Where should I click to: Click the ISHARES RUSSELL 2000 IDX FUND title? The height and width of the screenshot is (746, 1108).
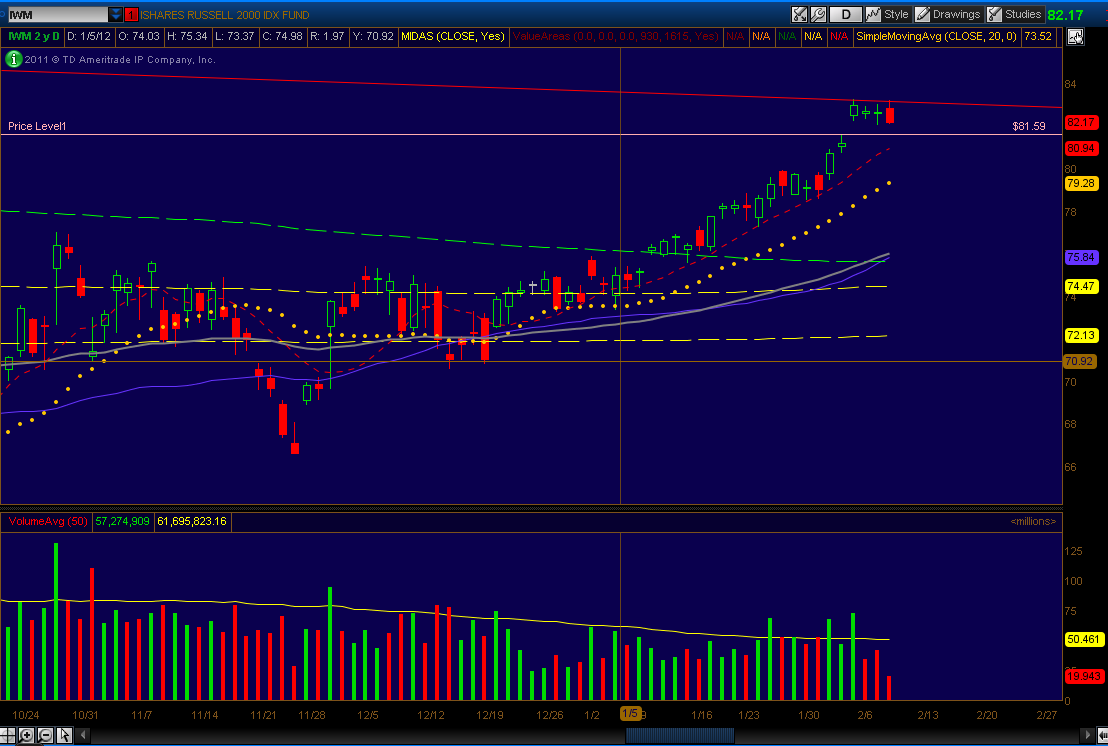pyautogui.click(x=225, y=14)
